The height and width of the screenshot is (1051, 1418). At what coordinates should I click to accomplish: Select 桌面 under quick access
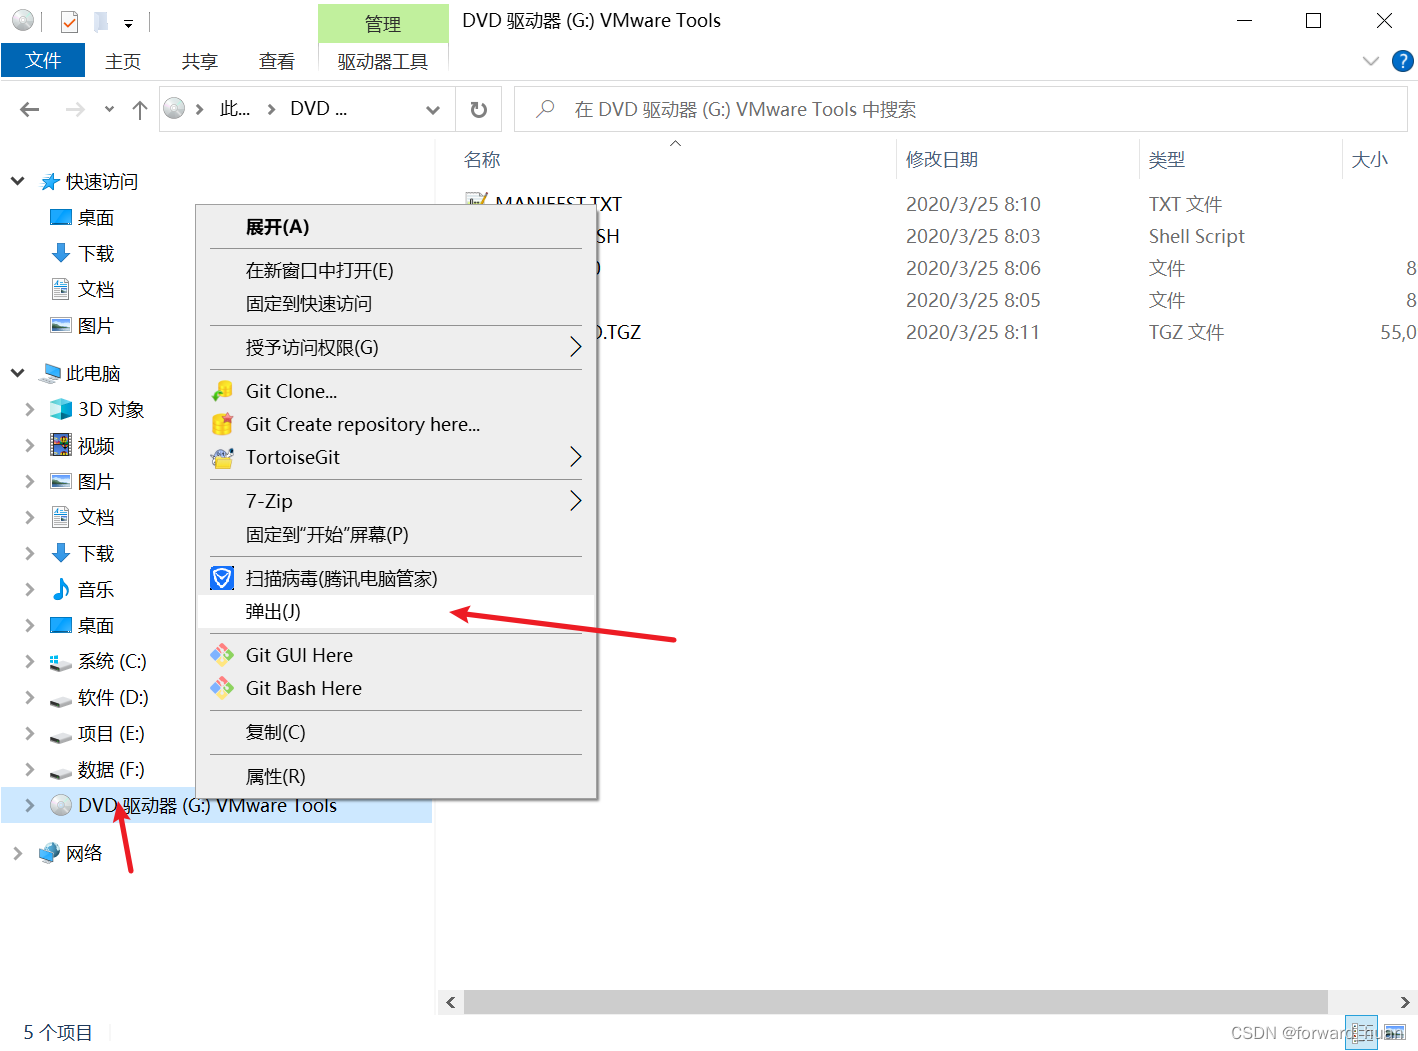click(x=96, y=217)
